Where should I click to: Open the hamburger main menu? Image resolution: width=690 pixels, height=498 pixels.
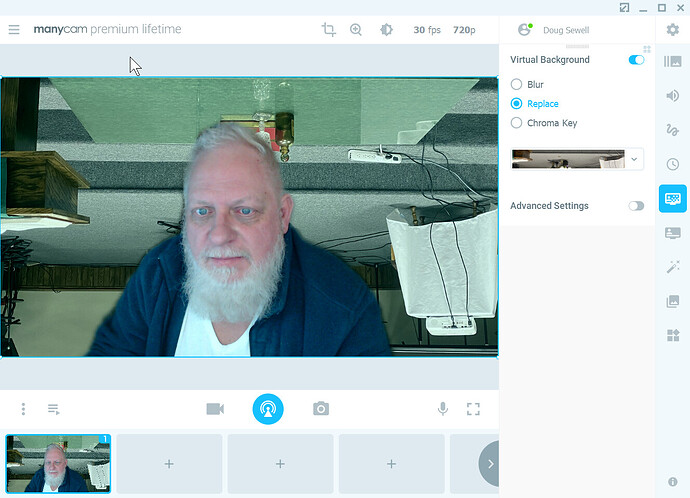(14, 29)
